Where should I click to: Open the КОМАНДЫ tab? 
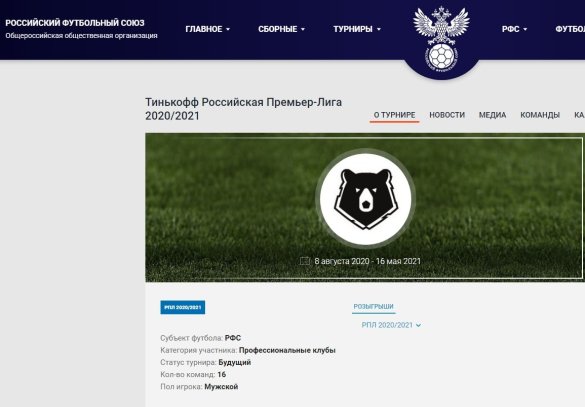540,115
